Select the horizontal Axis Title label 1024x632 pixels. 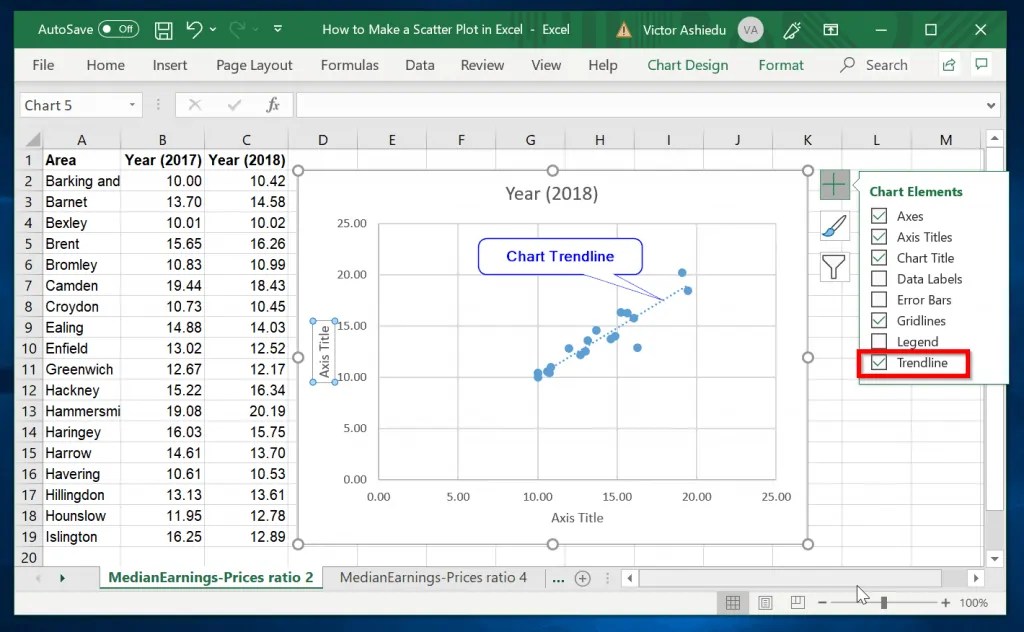577,518
